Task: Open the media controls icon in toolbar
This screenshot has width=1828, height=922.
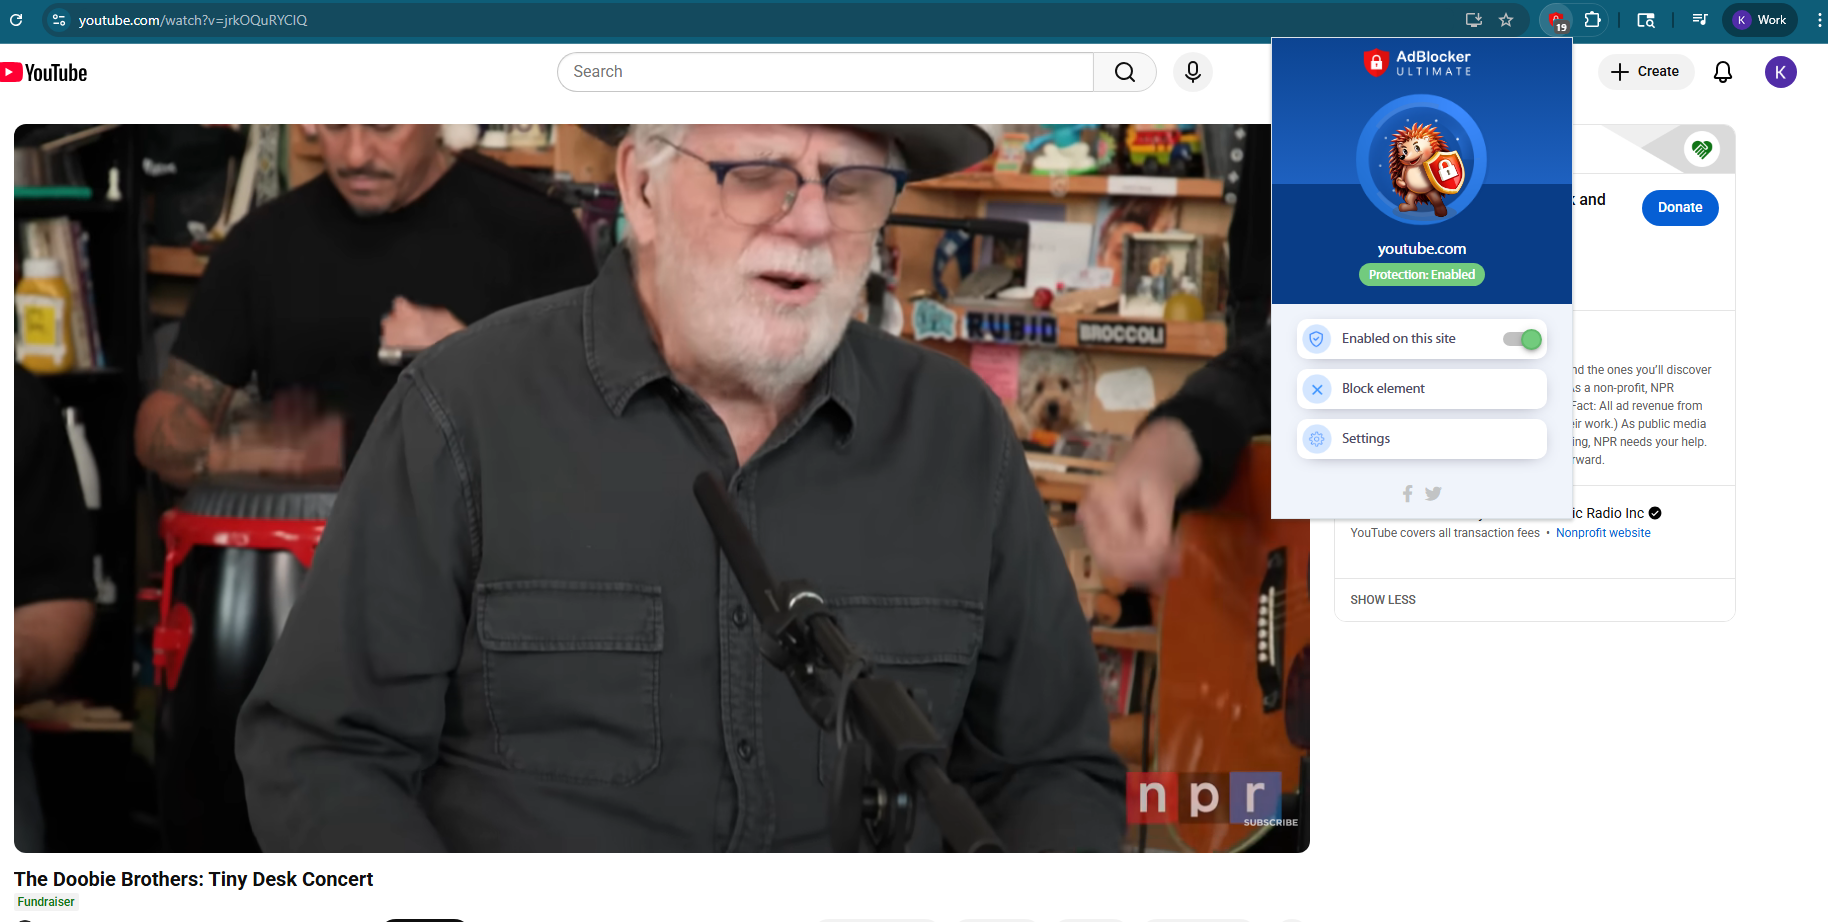Action: 1699,20
